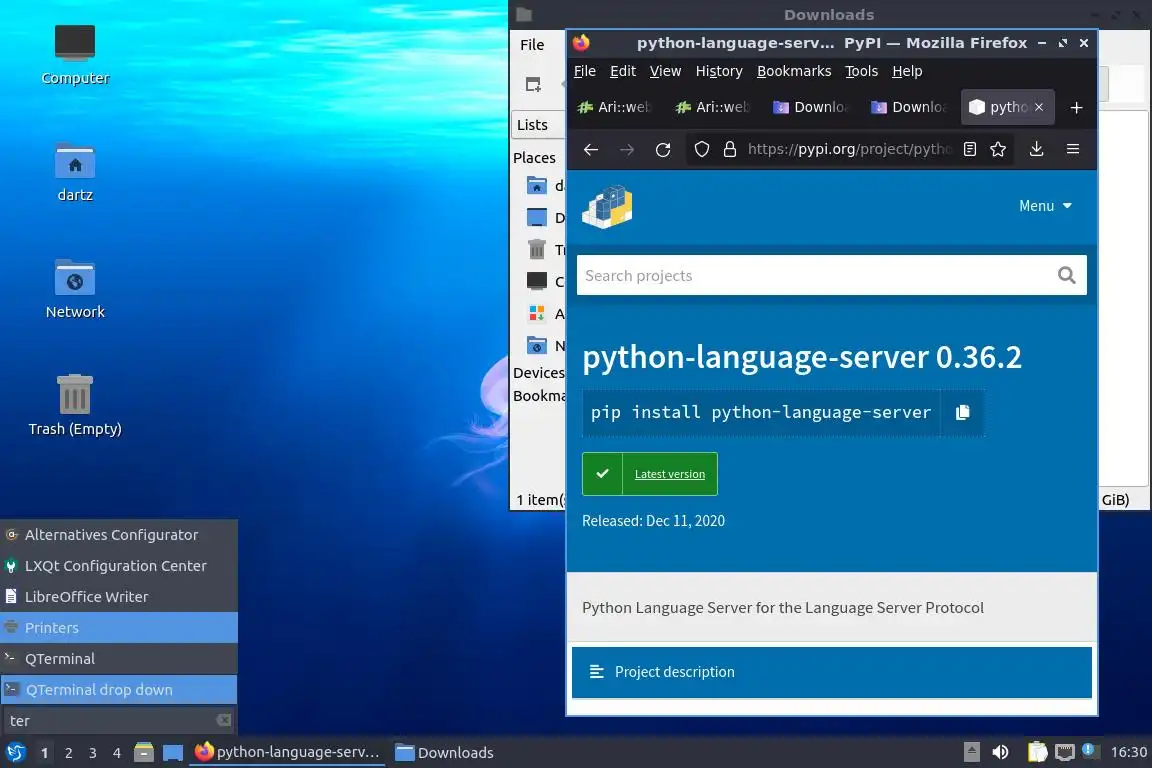Launch QTerminal from the menu

pyautogui.click(x=119, y=658)
